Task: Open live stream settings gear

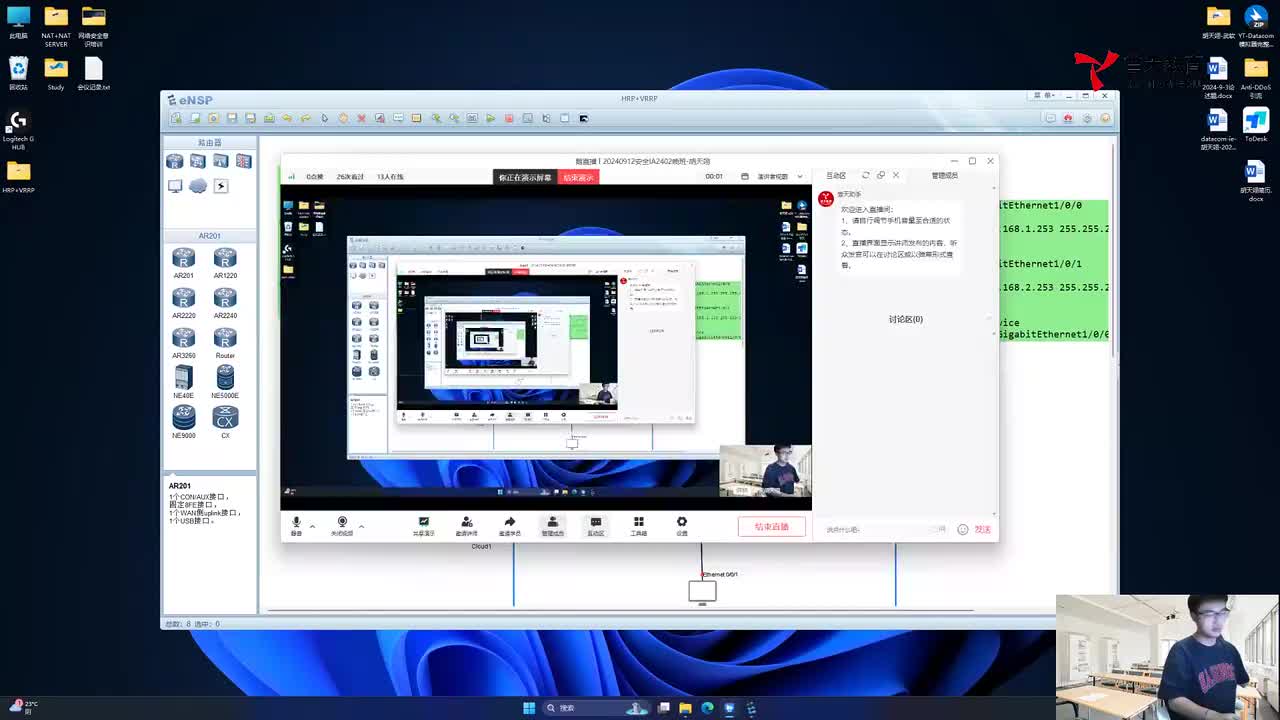Action: (681, 526)
